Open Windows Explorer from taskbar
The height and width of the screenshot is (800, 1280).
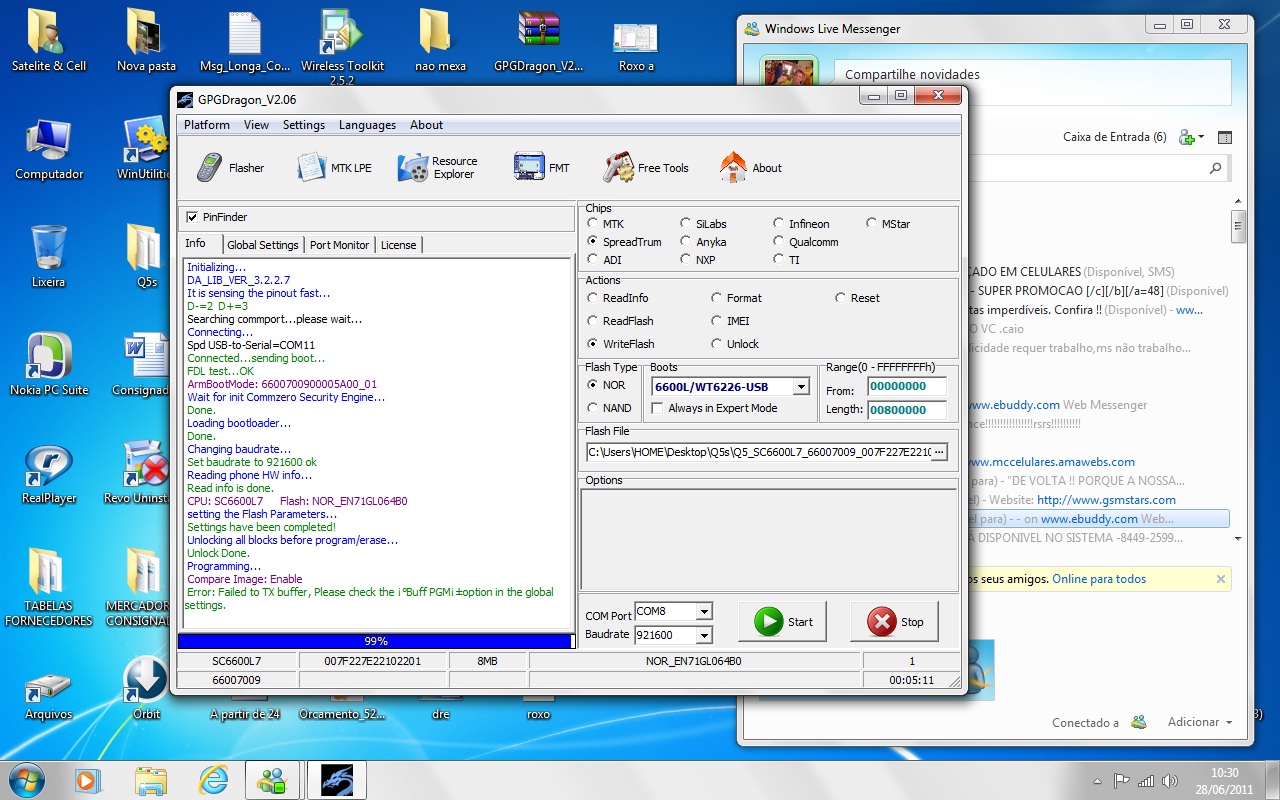[150, 779]
